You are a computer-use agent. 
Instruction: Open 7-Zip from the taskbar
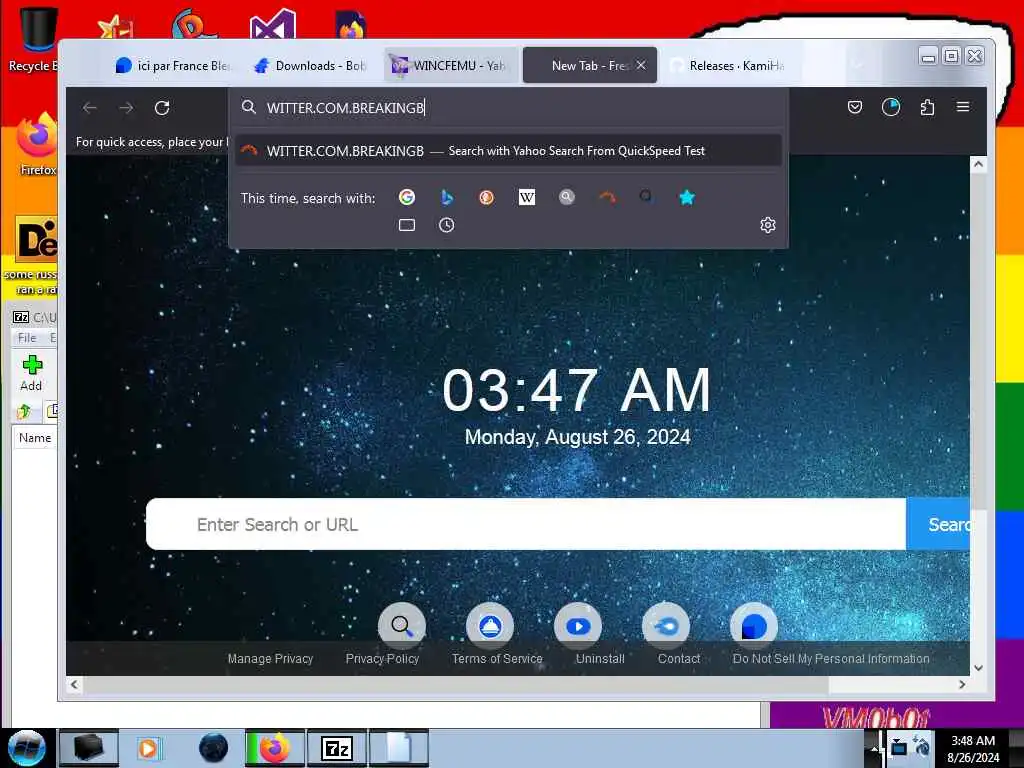click(x=337, y=748)
